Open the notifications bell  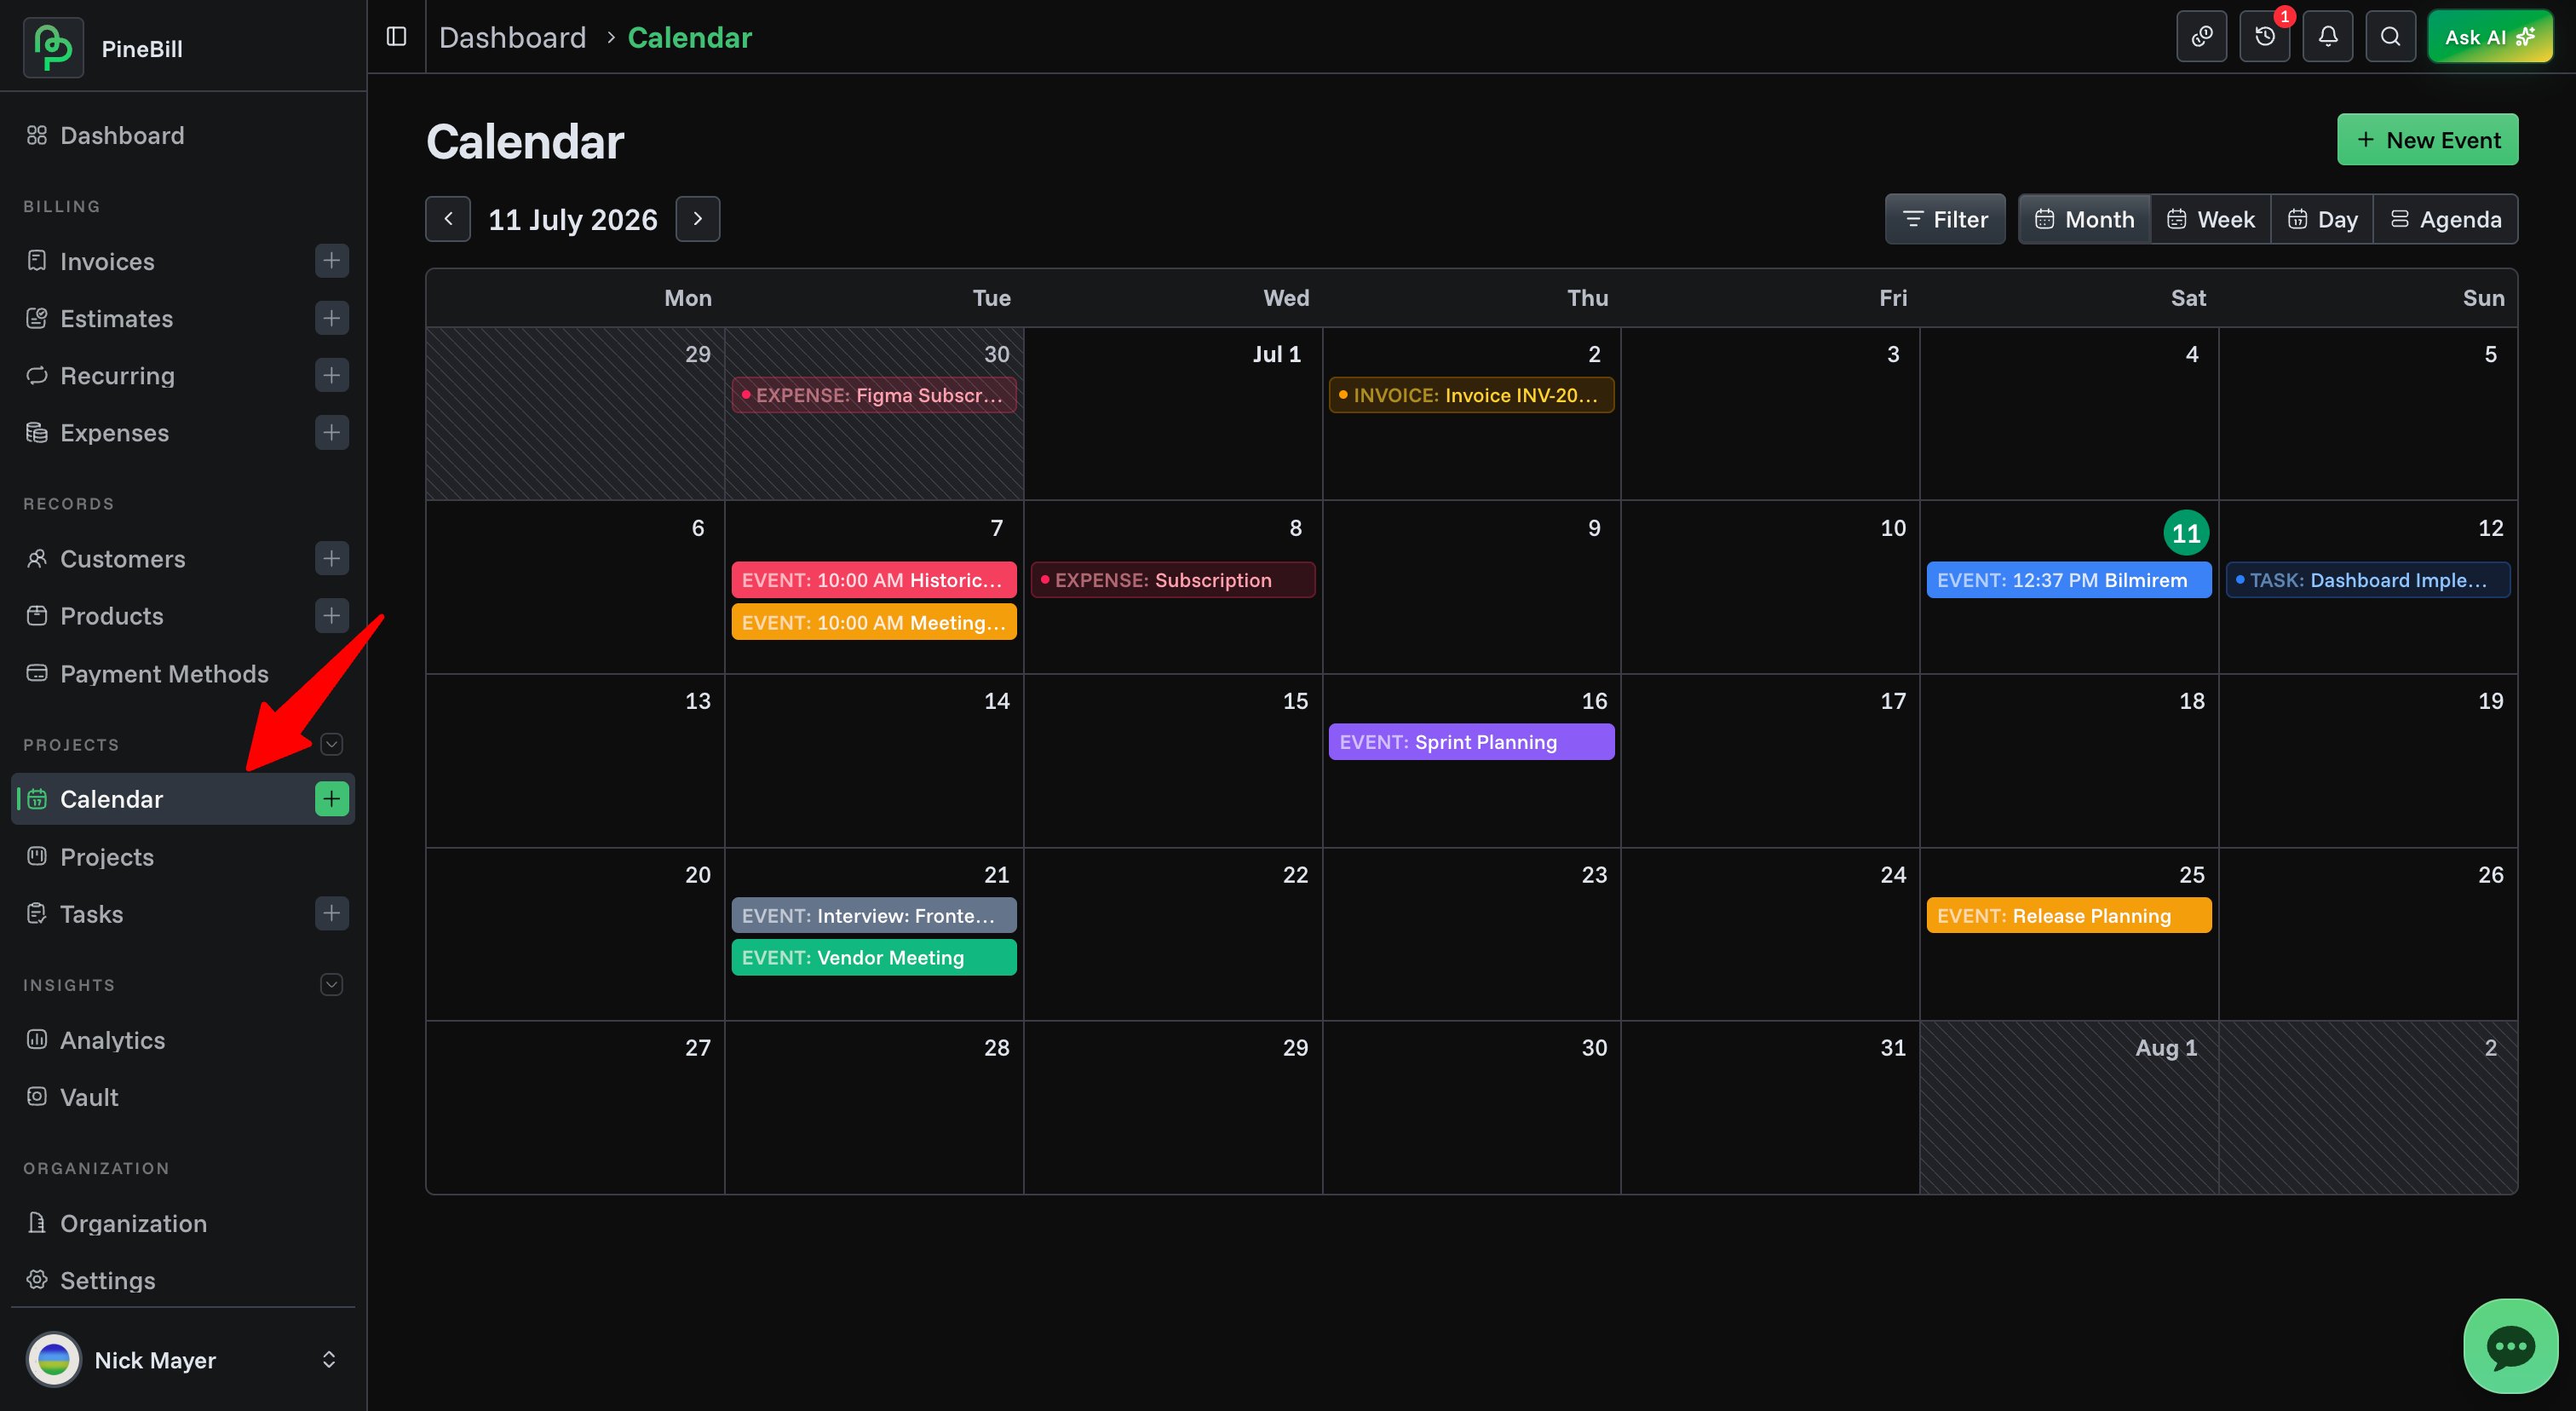coord(2327,37)
